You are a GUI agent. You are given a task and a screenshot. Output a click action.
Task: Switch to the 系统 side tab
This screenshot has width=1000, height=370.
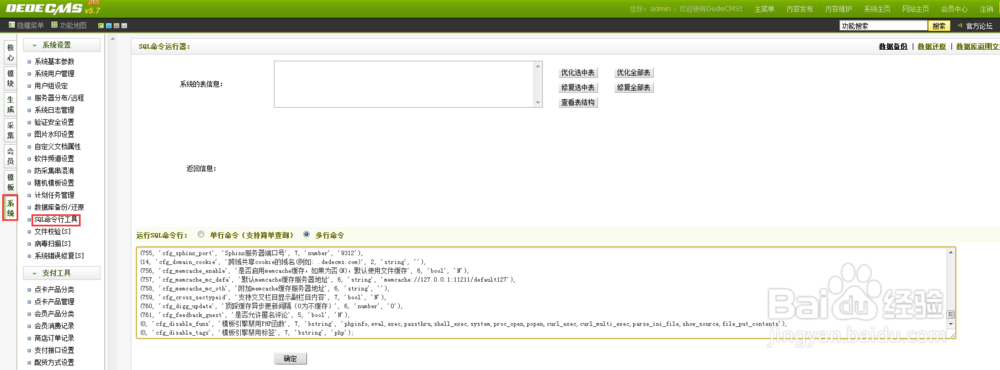10,207
